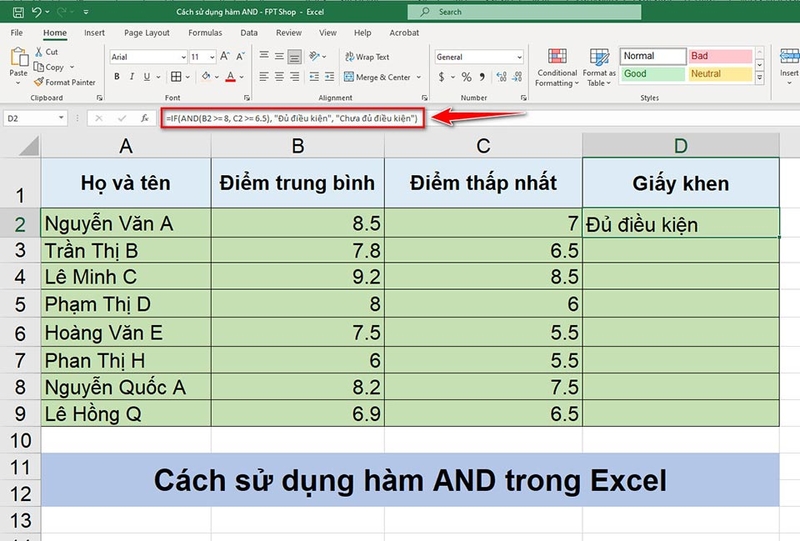Click the Orientation text angle icon
Viewport: 800px width, 541px height.
[314, 56]
